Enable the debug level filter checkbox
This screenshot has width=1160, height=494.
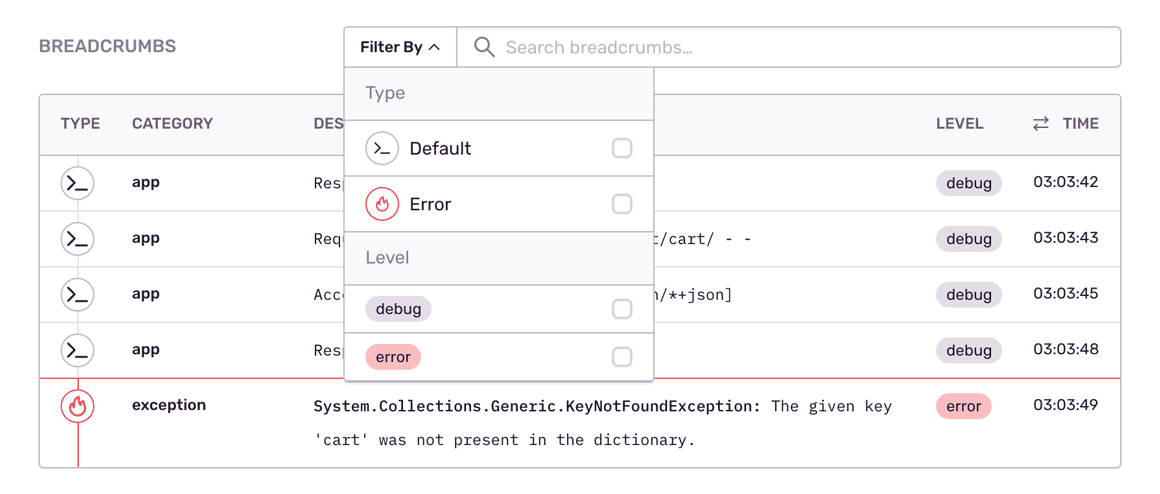[x=622, y=309]
